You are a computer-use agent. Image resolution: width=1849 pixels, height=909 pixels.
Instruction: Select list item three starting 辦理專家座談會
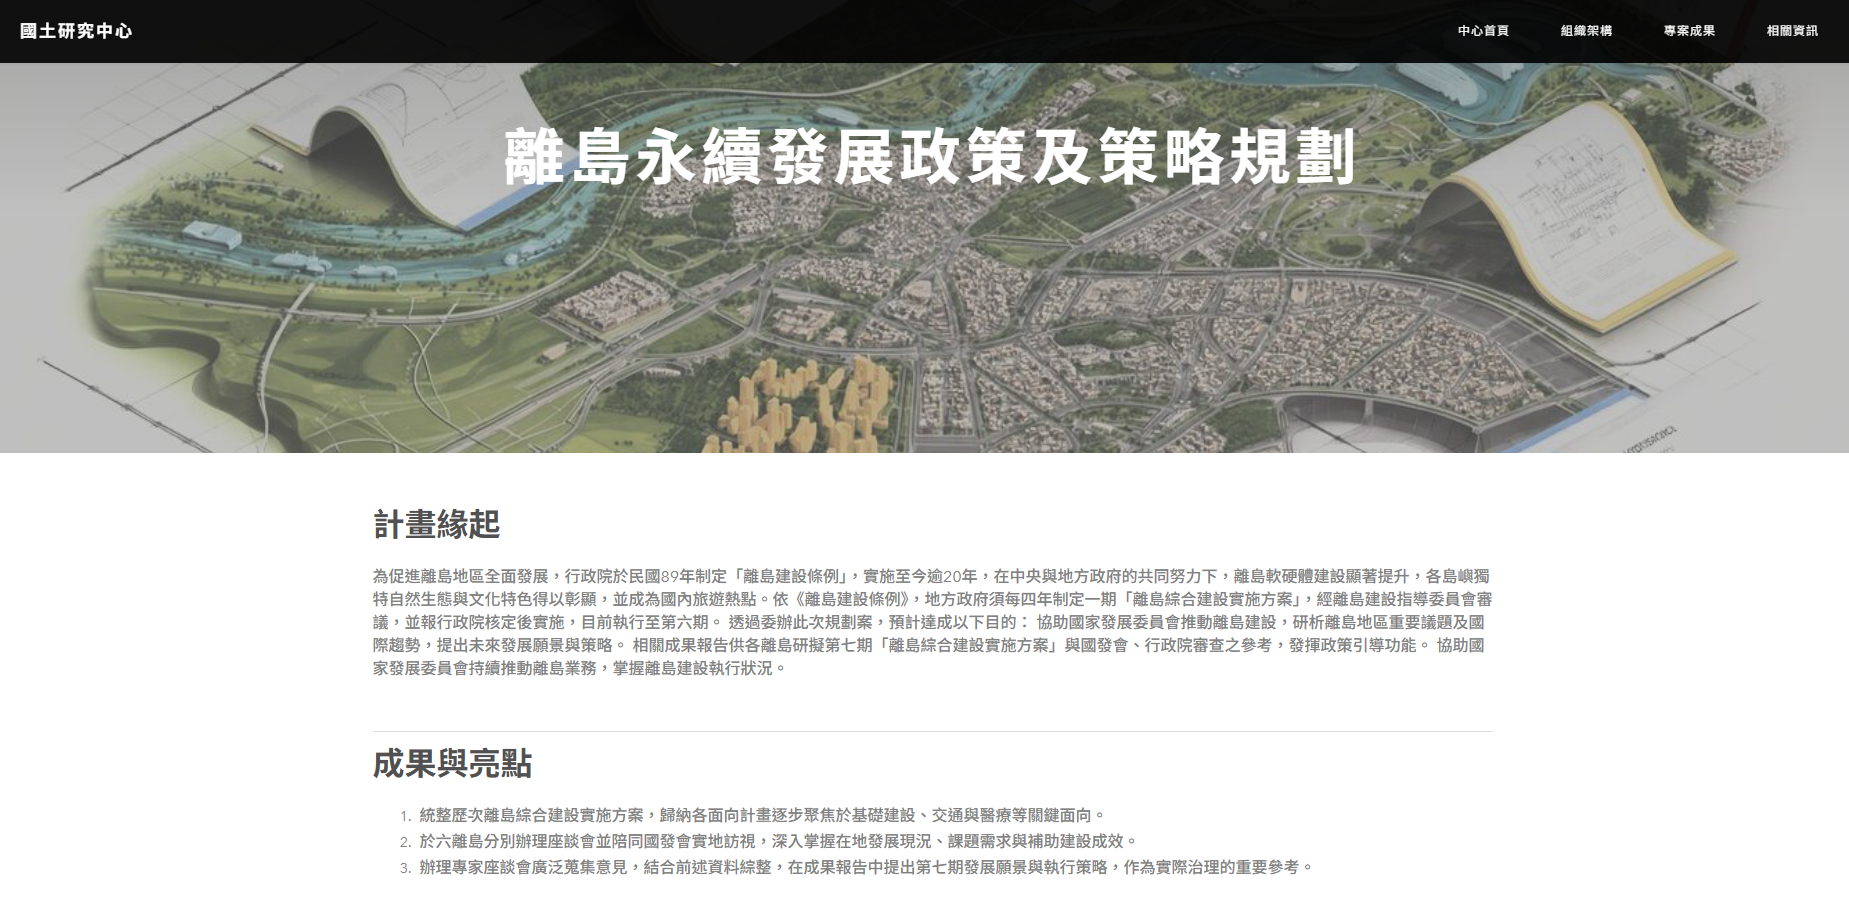[866, 868]
